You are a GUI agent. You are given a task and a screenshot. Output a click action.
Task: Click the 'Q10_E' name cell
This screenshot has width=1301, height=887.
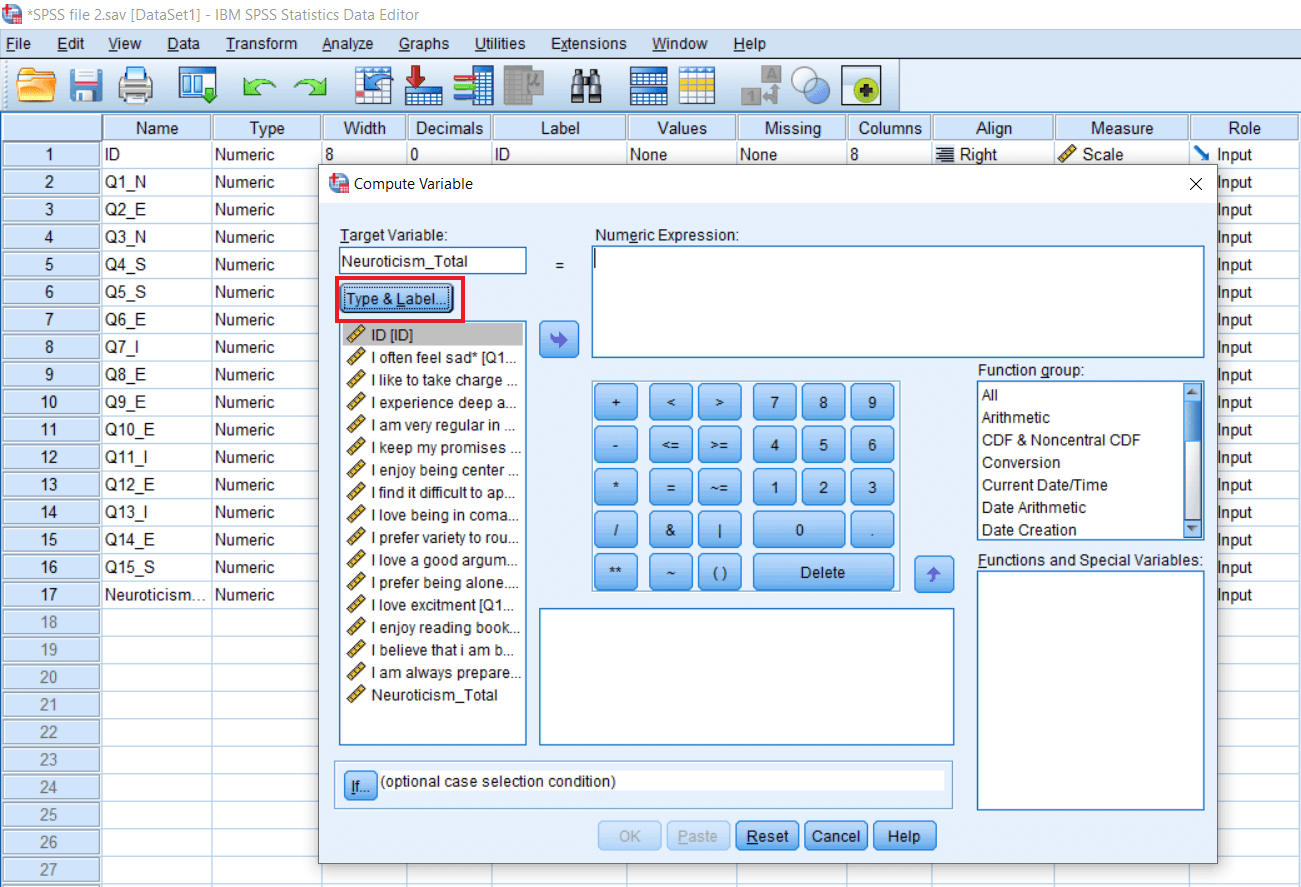(156, 430)
